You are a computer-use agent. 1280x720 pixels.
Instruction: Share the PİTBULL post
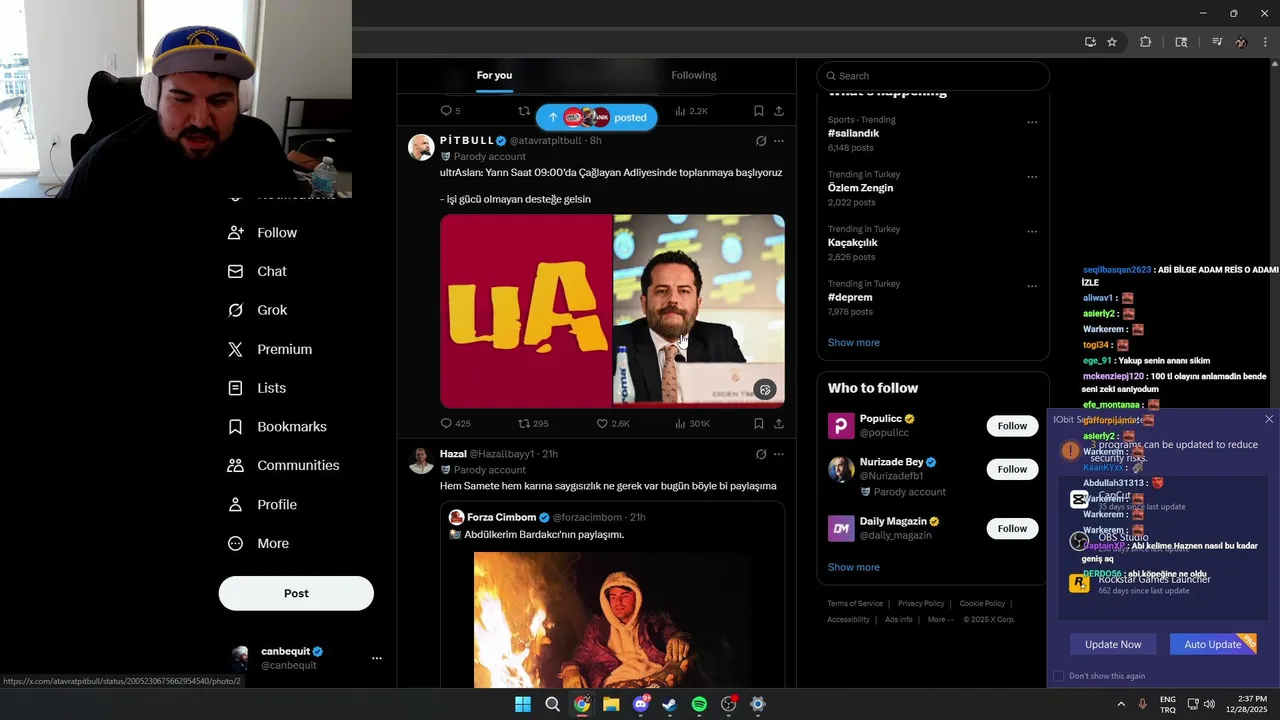(x=779, y=424)
